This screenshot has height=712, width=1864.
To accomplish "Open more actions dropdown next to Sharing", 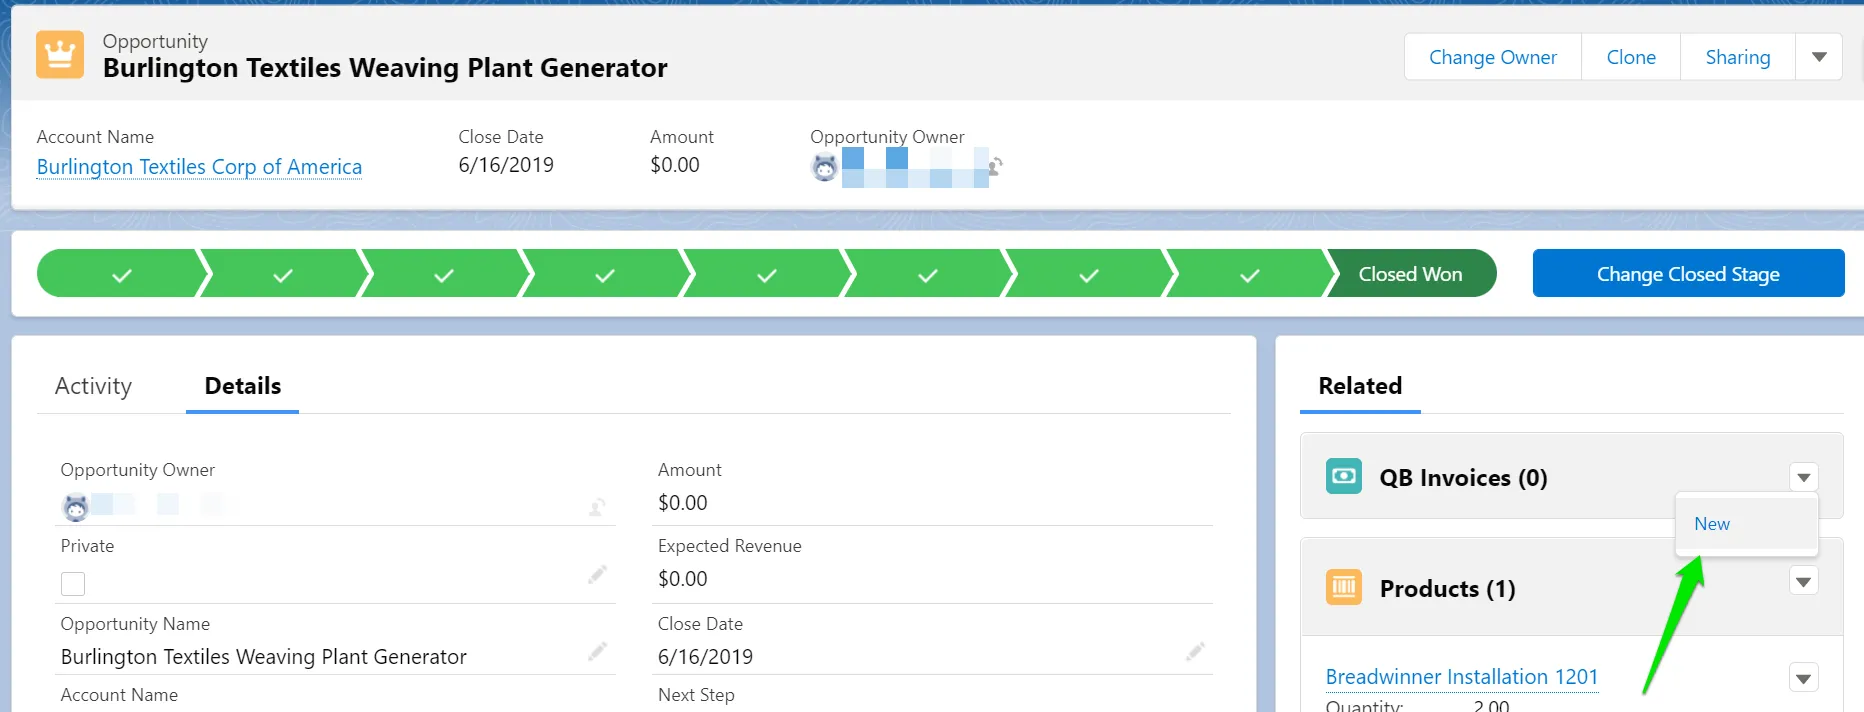I will (1819, 57).
